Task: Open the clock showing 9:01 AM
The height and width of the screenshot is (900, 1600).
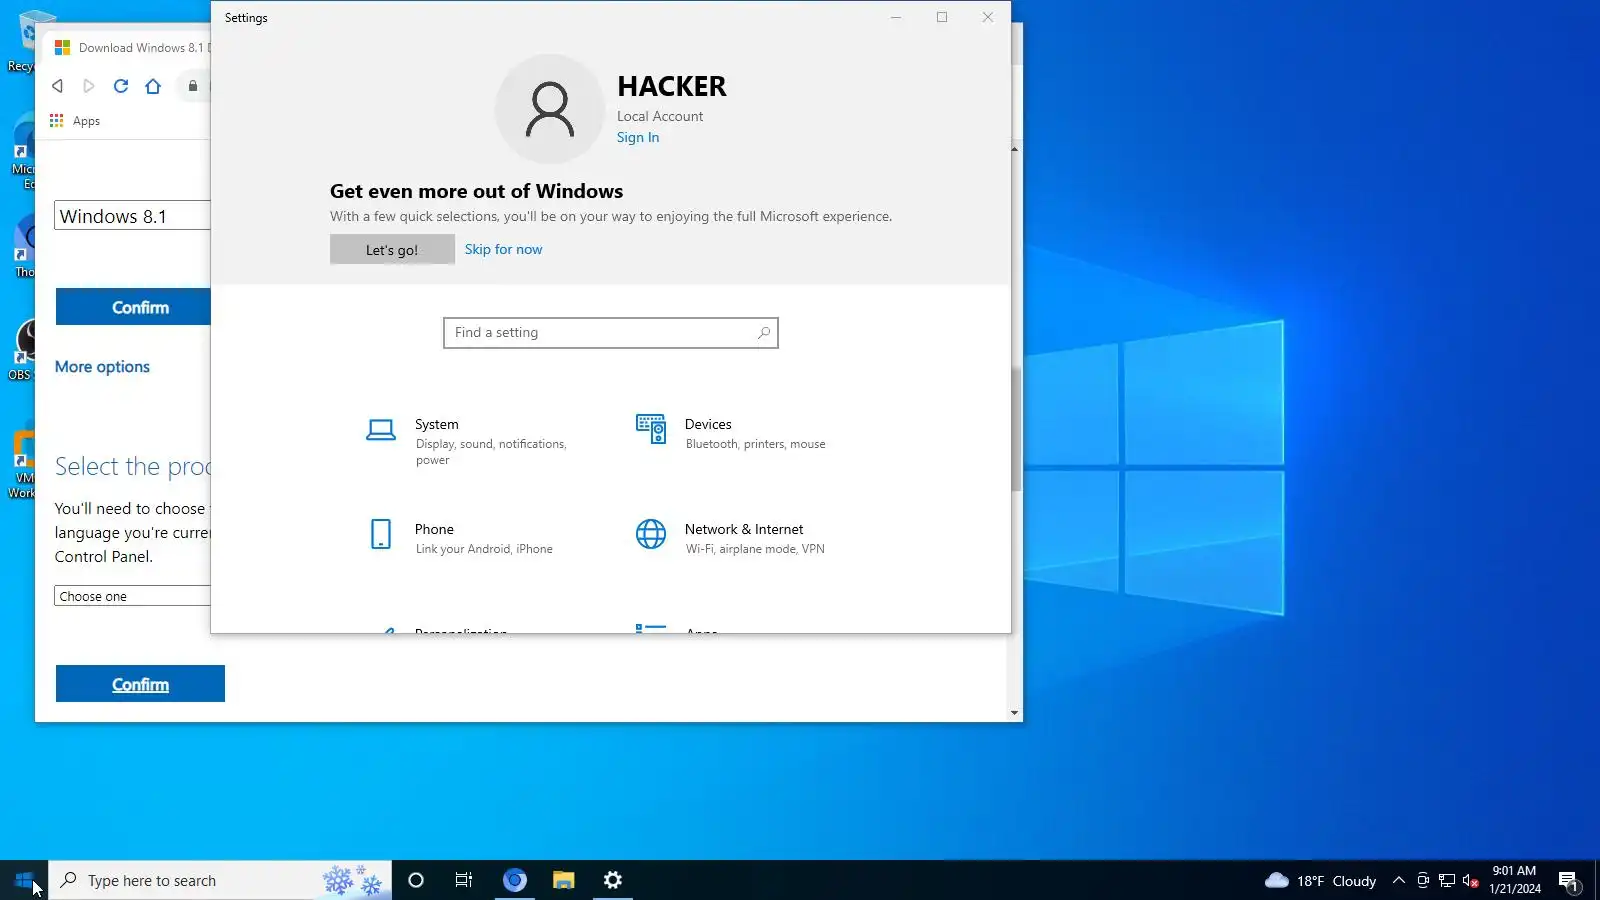Action: pos(1515,880)
